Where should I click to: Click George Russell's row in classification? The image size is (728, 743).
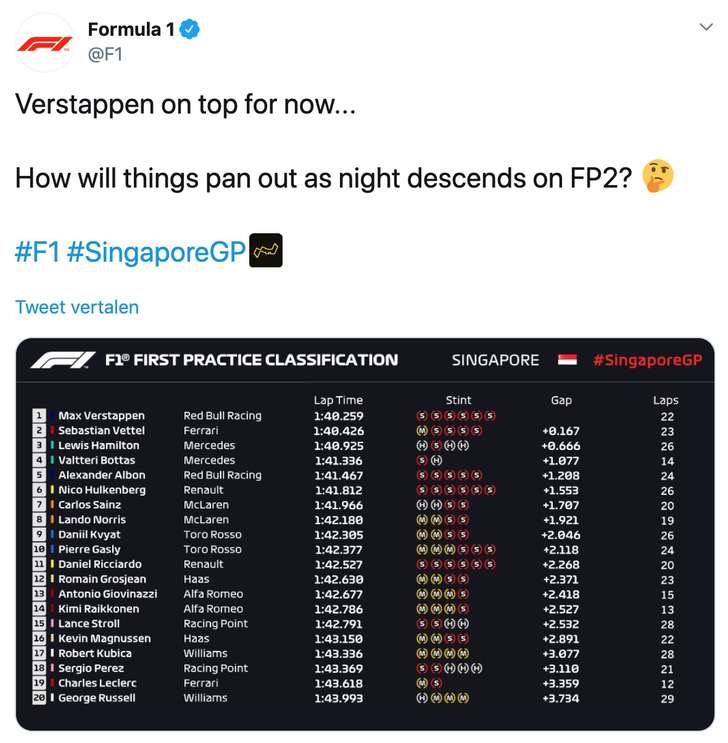point(97,698)
